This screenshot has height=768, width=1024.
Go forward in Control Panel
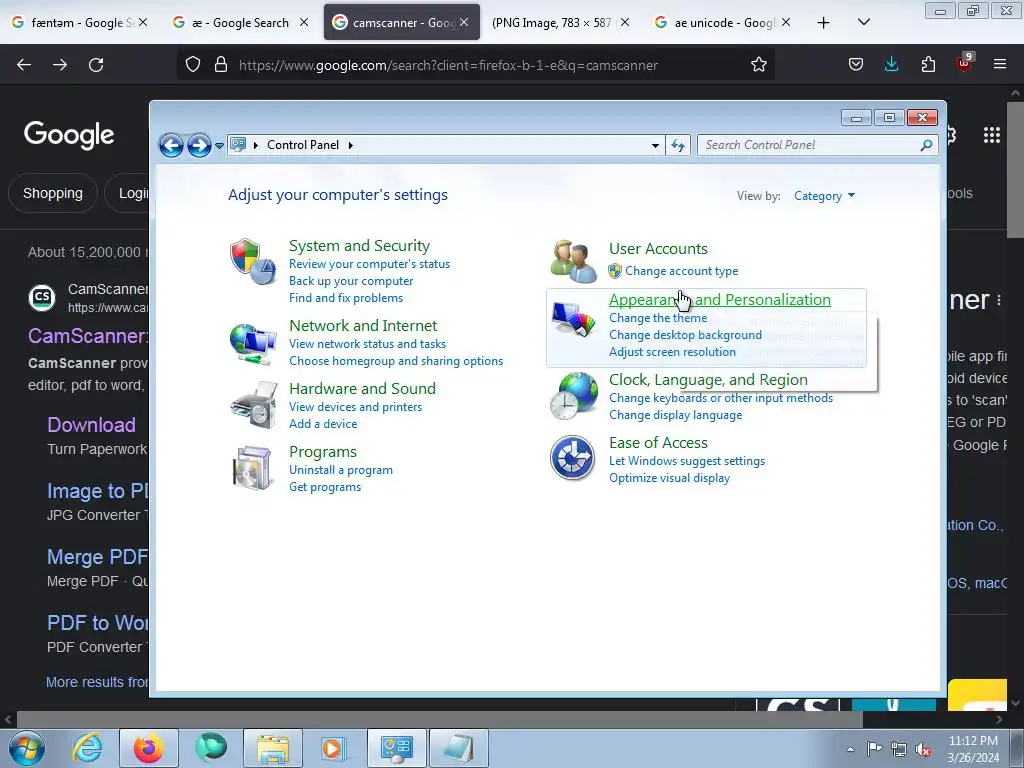(x=199, y=145)
